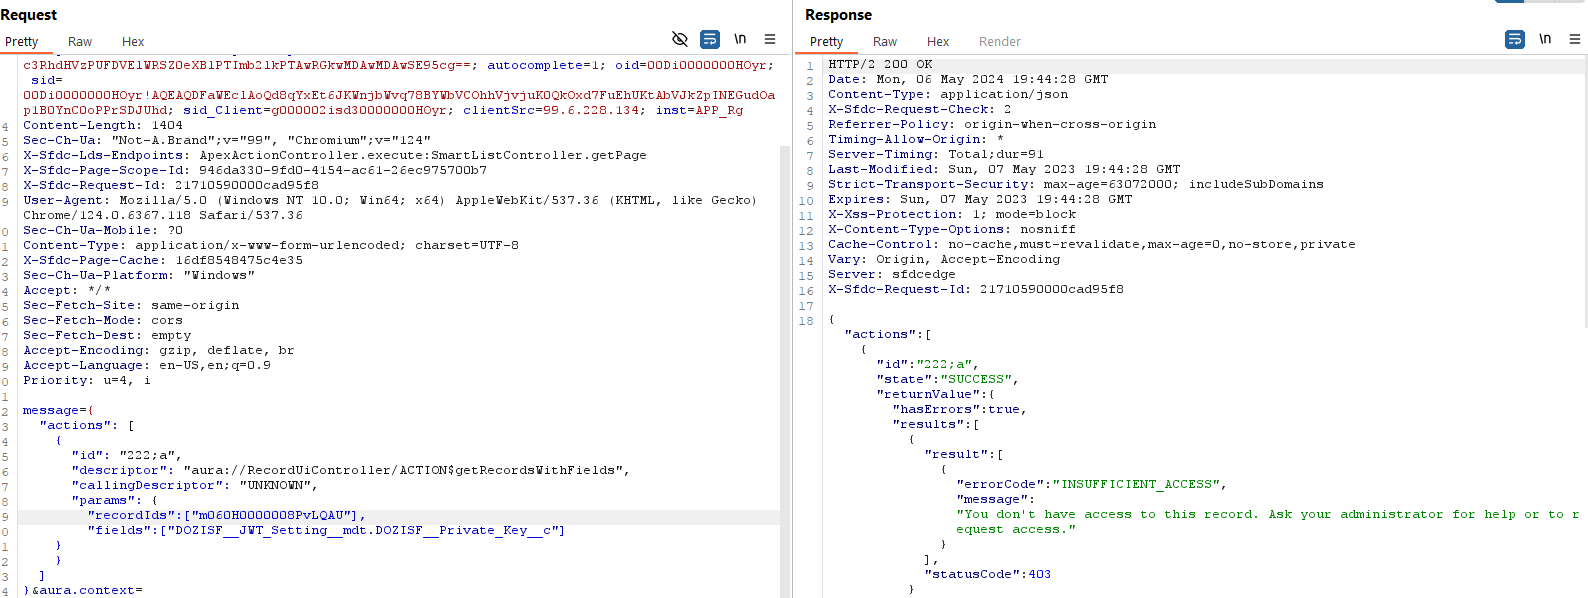Switch Request view to Raw tab
This screenshot has width=1588, height=598.
[x=80, y=42]
